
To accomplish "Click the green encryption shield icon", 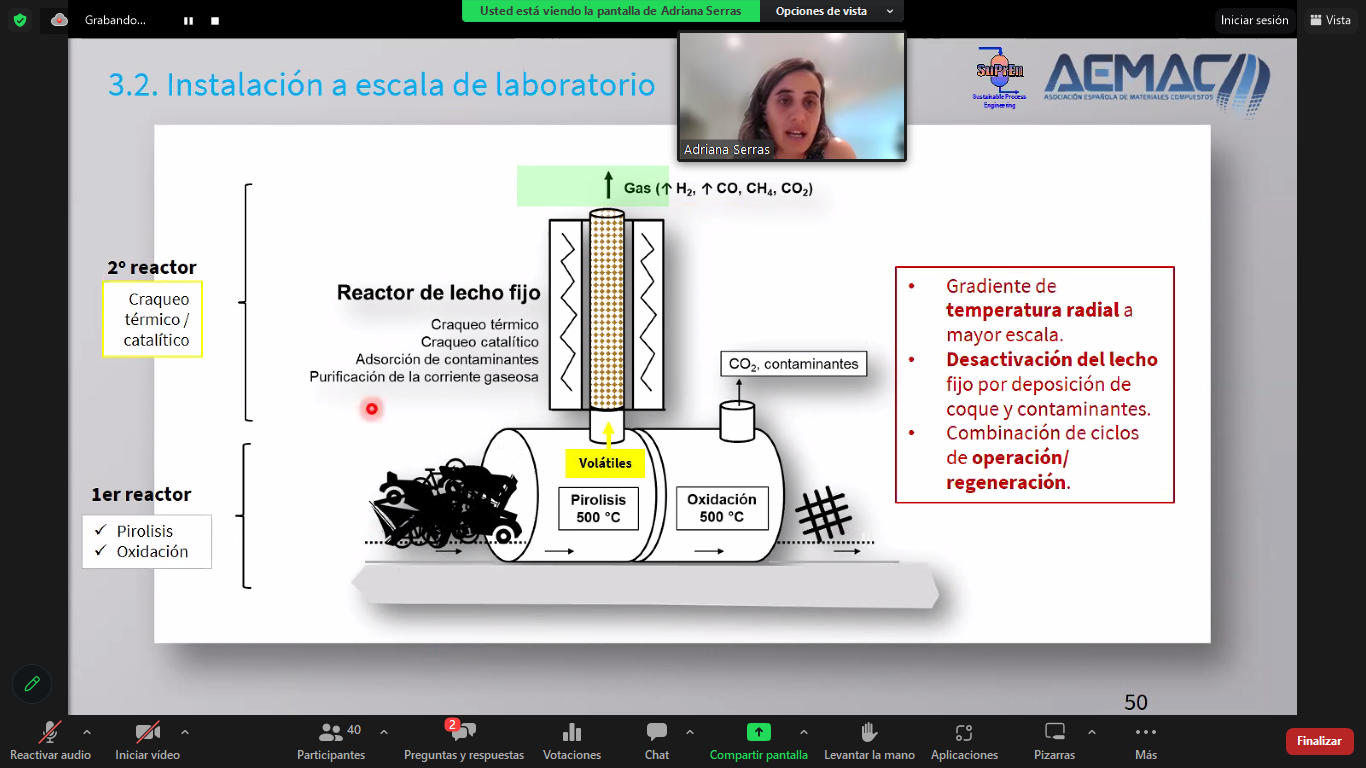I will pos(20,20).
